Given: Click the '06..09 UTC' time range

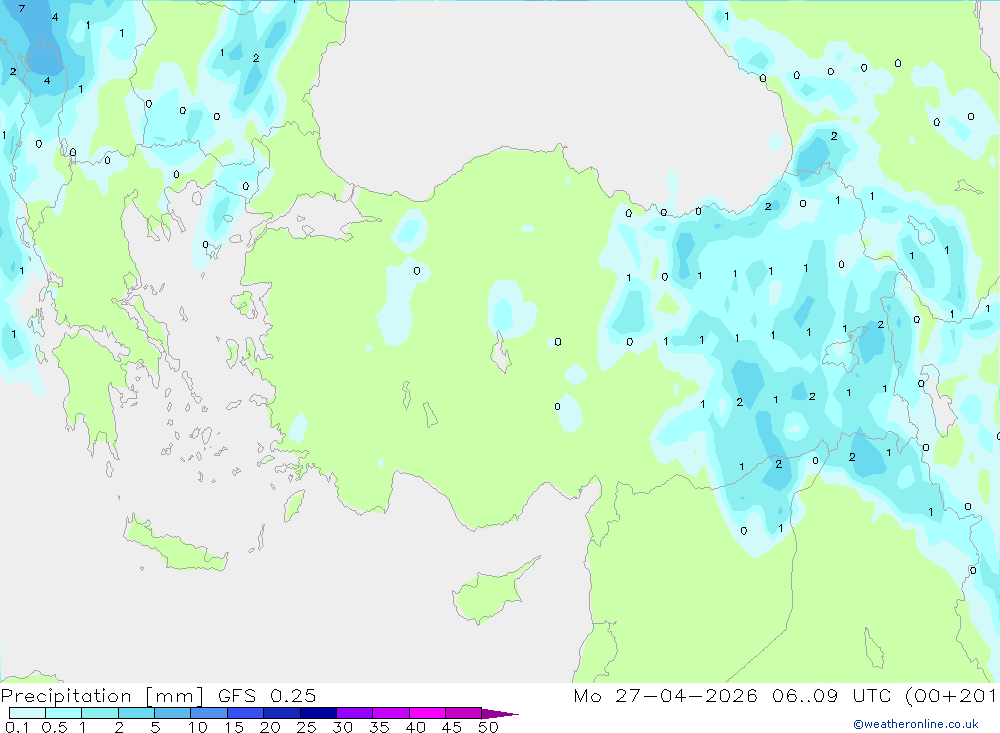Looking at the screenshot, I should click(x=833, y=695).
